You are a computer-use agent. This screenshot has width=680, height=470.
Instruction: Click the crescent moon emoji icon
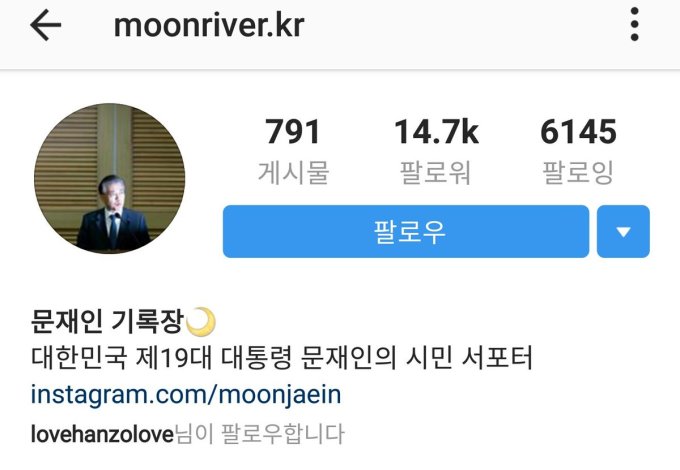(200, 322)
